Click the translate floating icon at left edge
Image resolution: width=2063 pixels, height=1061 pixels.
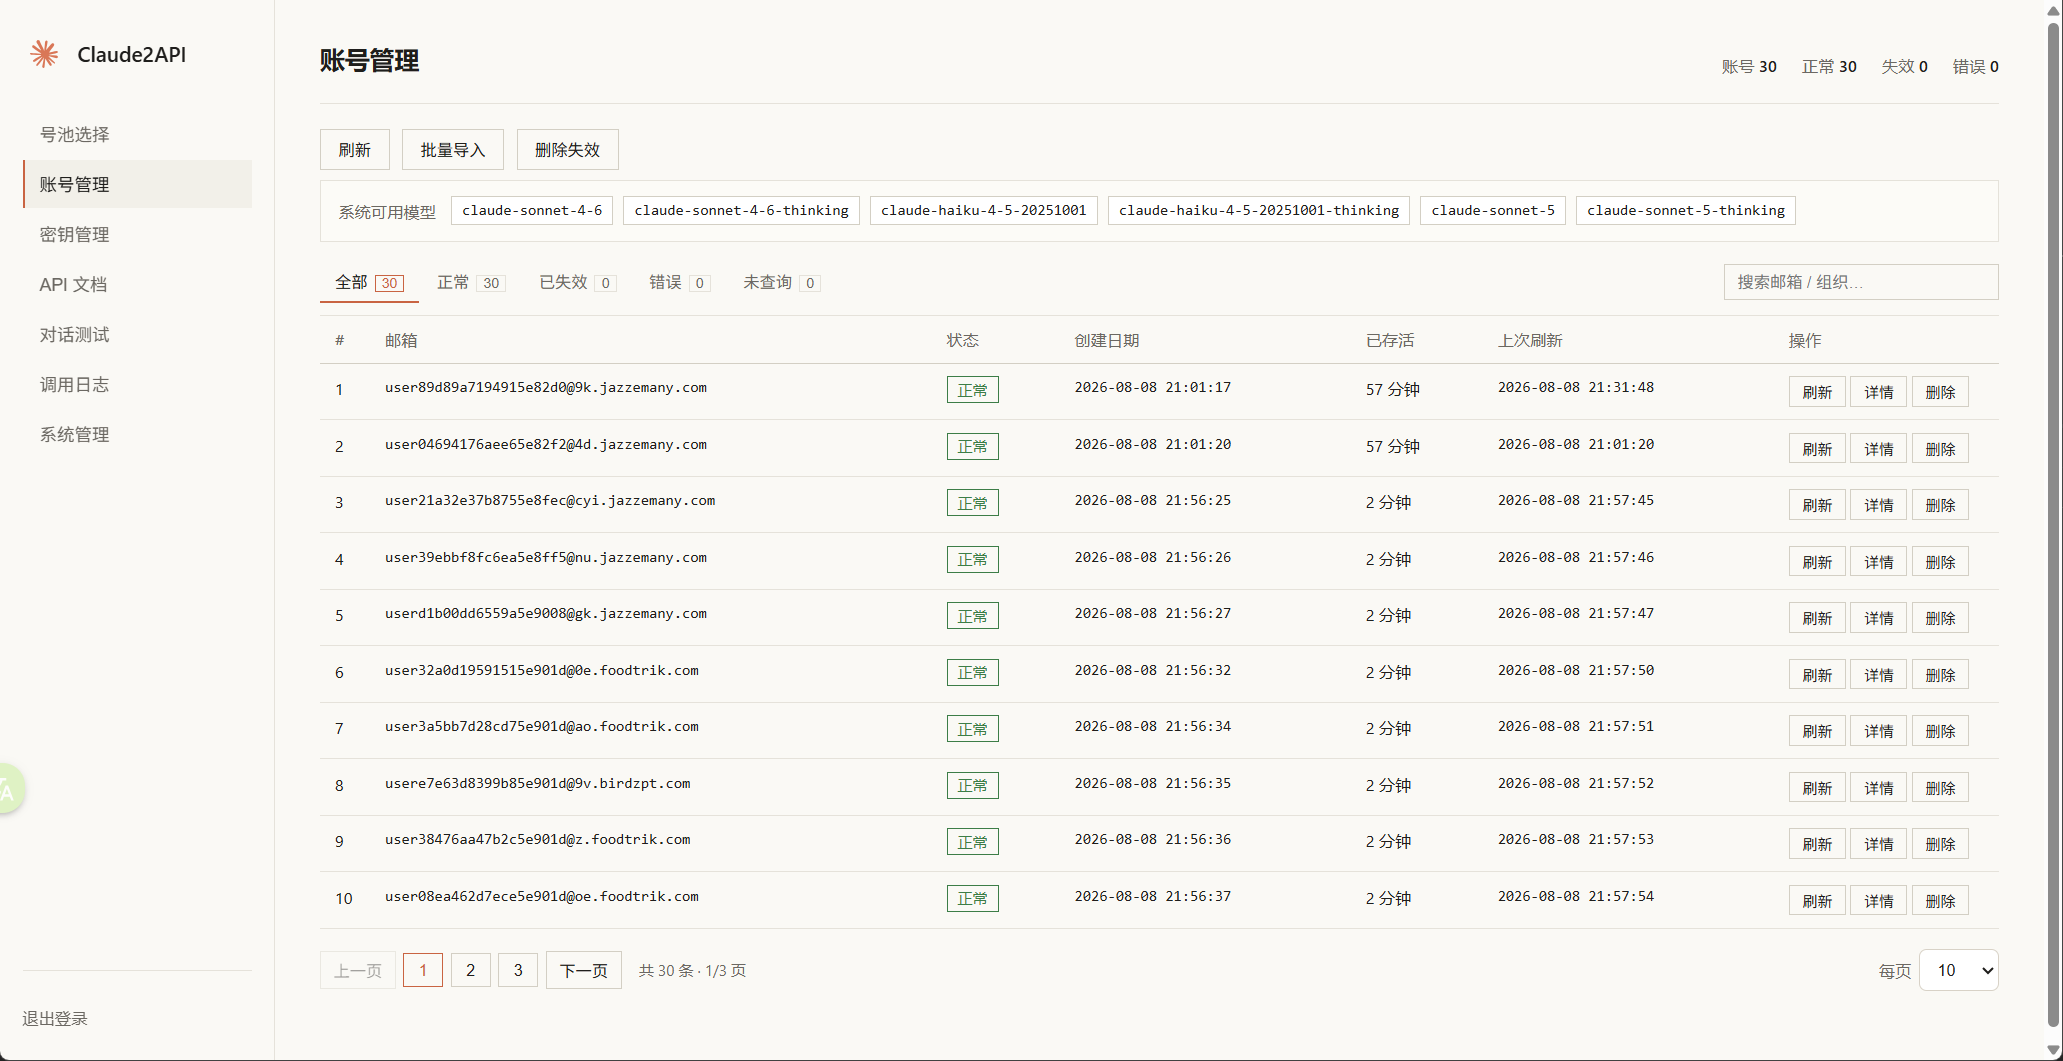coord(9,790)
